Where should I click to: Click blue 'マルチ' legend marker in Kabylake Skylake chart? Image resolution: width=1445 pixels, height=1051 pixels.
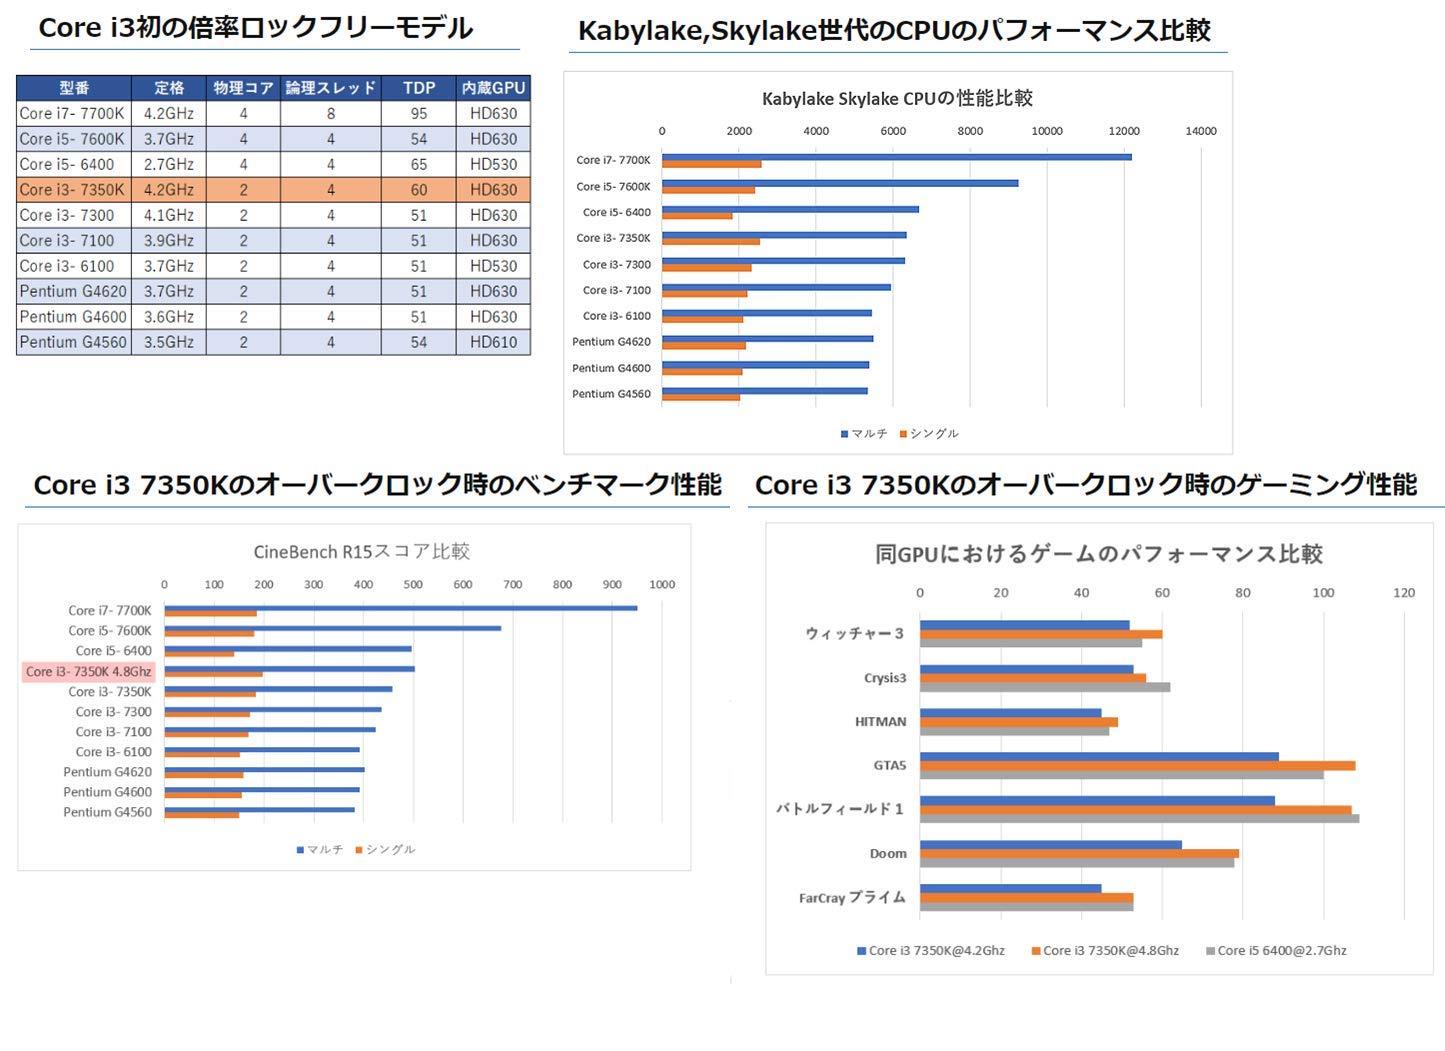844,434
